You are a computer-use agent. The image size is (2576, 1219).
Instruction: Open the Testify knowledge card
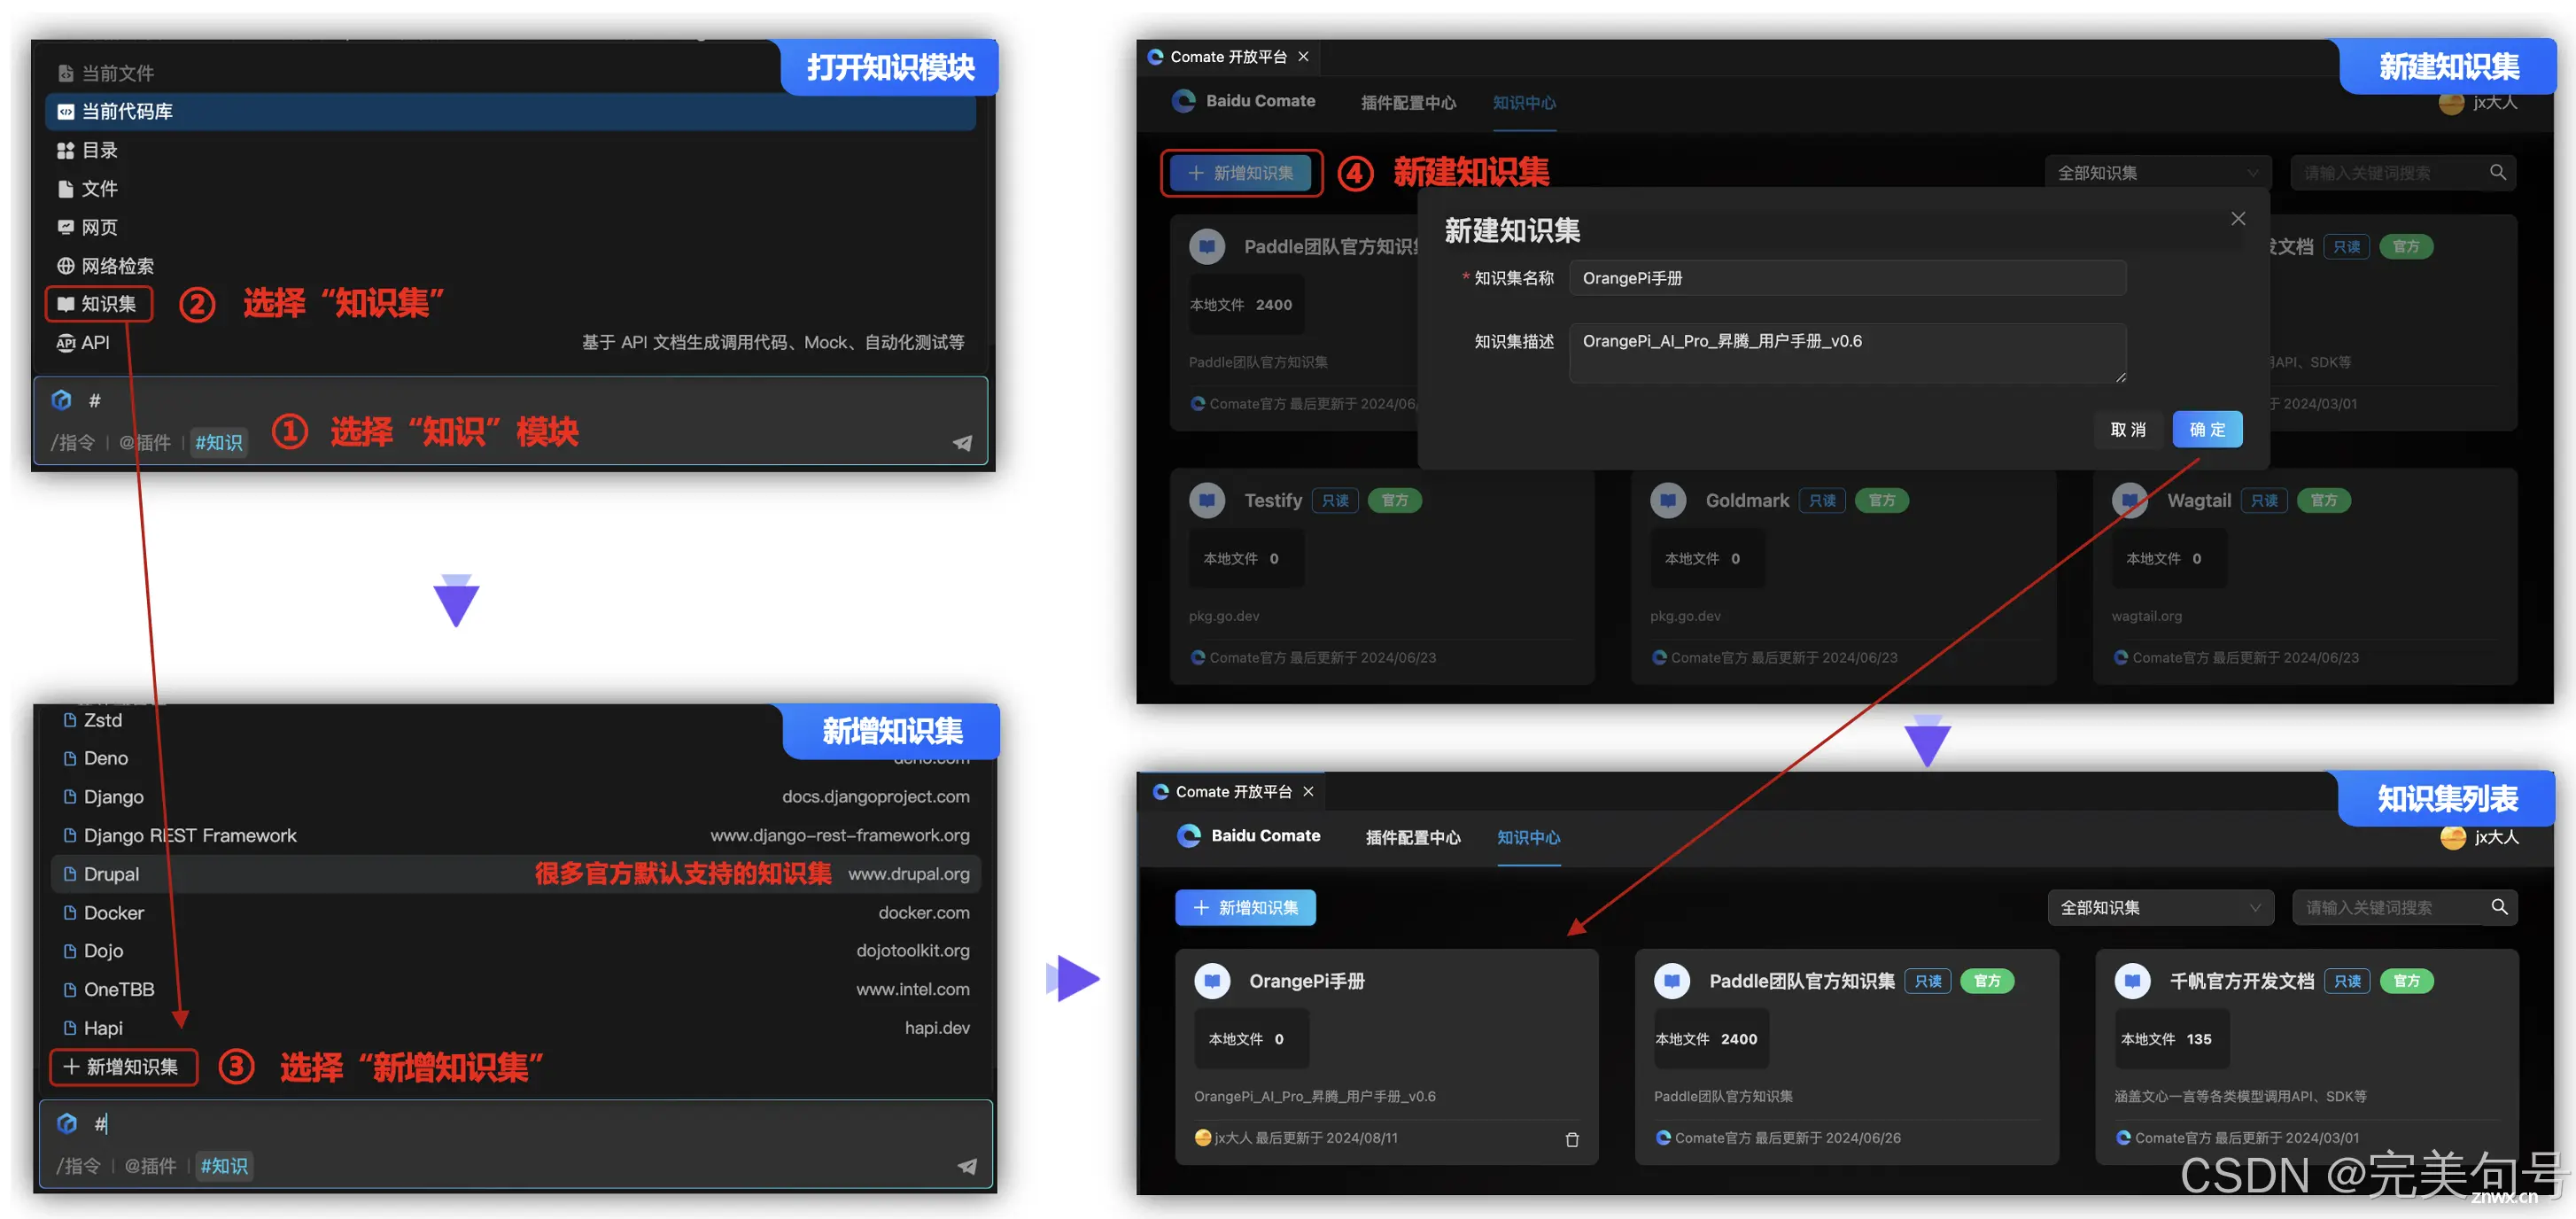(1382, 577)
